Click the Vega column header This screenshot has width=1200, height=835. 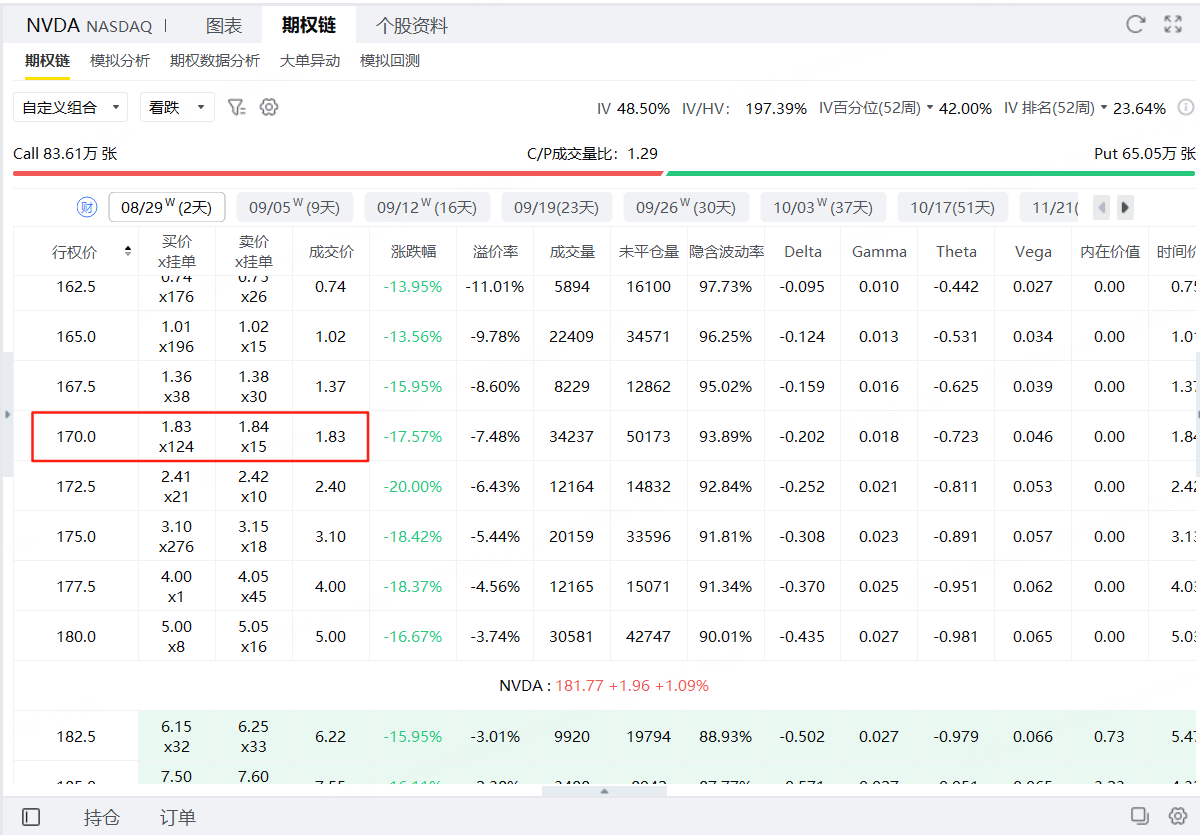coord(1033,251)
